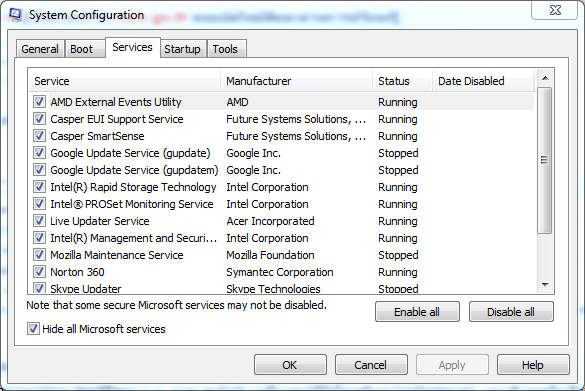The height and width of the screenshot is (391, 585).
Task: Click the greyed-out Apply button
Action: coord(452,365)
